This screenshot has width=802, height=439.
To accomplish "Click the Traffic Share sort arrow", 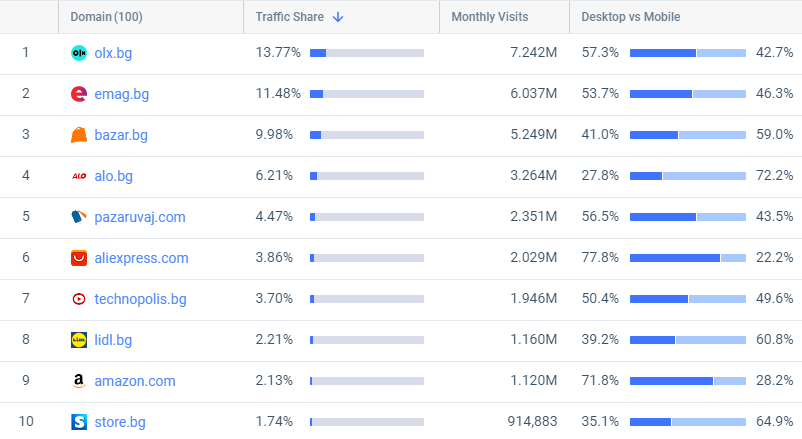I will (338, 17).
